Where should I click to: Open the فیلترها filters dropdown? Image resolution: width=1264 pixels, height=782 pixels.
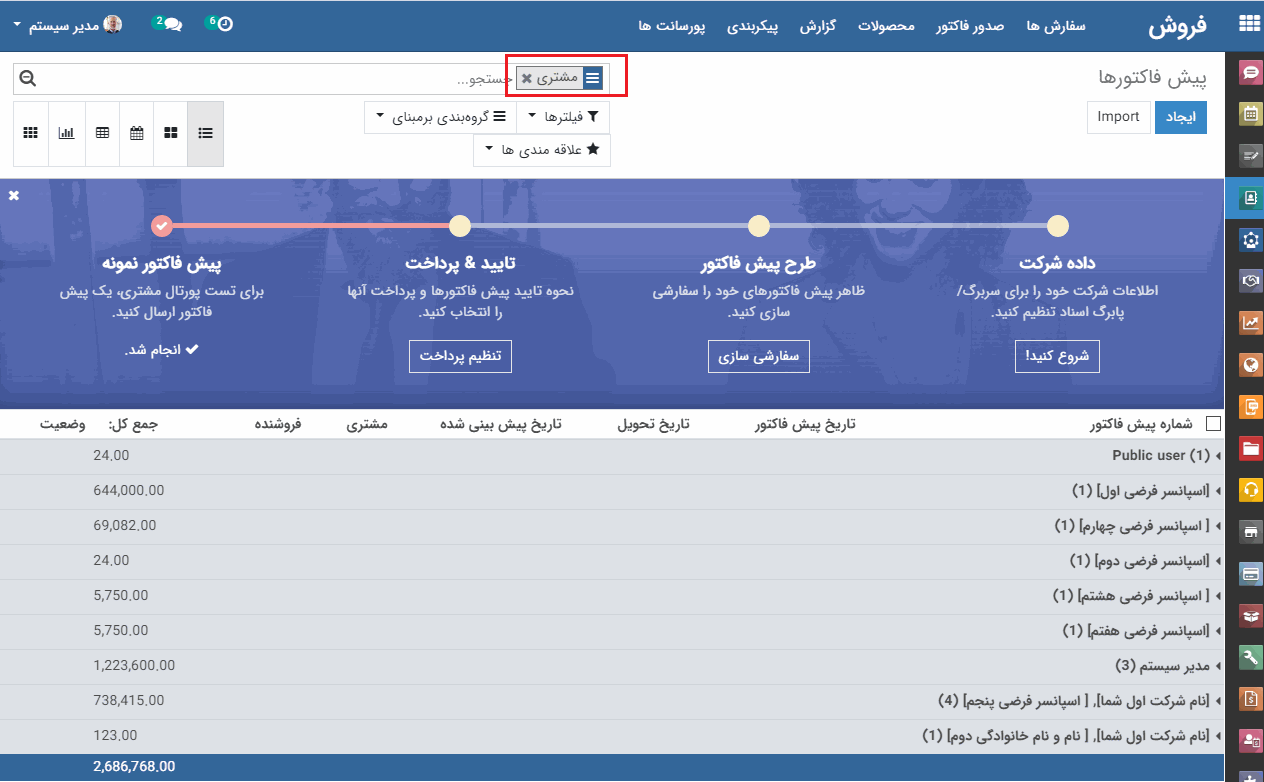(x=563, y=117)
